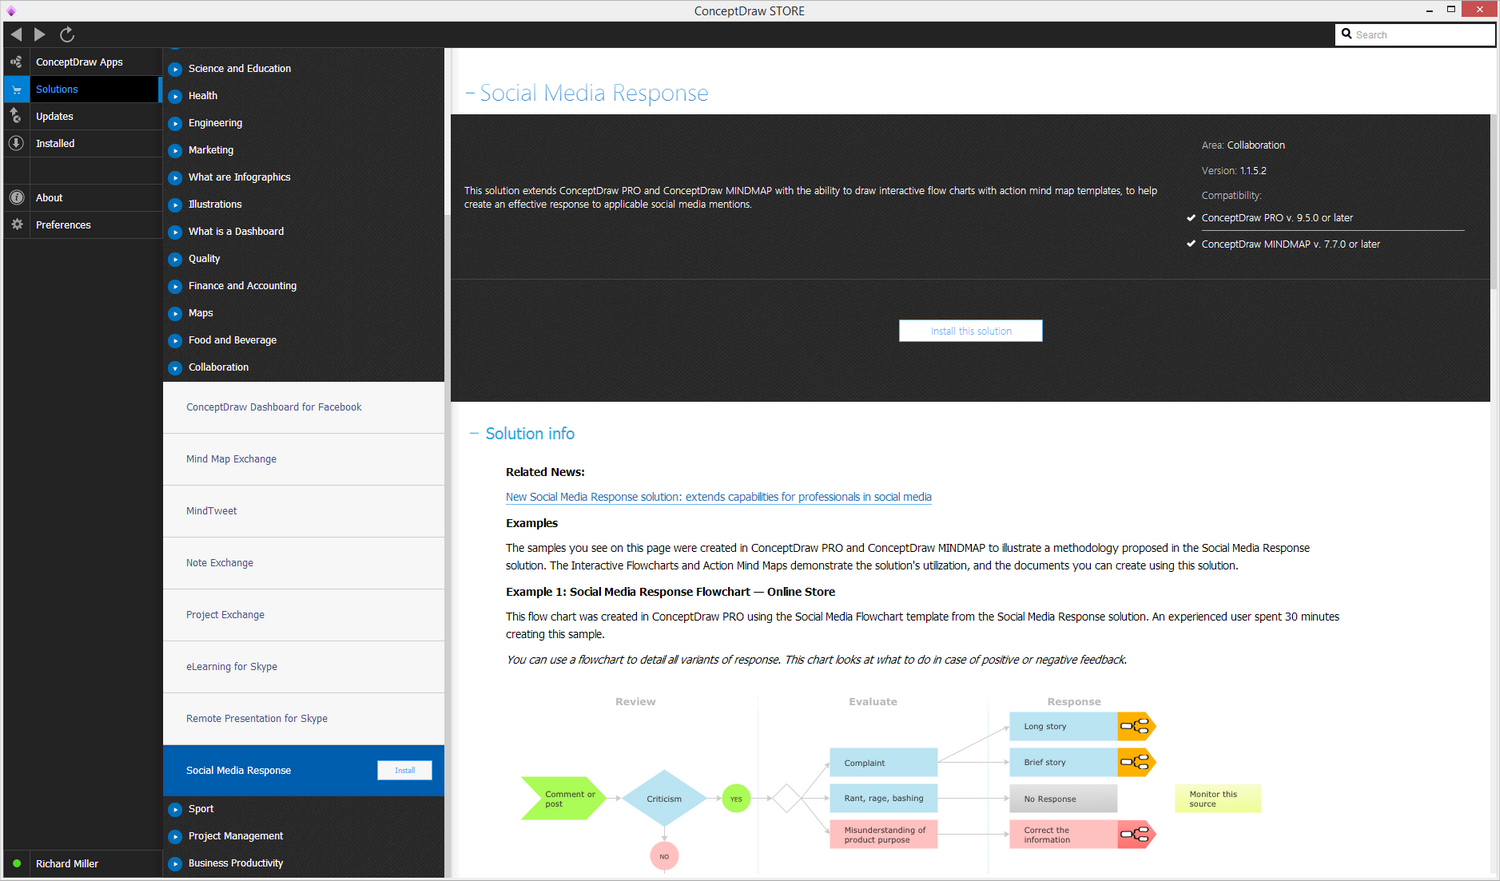Expand the Marketing category
The height and width of the screenshot is (881, 1500).
[x=175, y=150]
